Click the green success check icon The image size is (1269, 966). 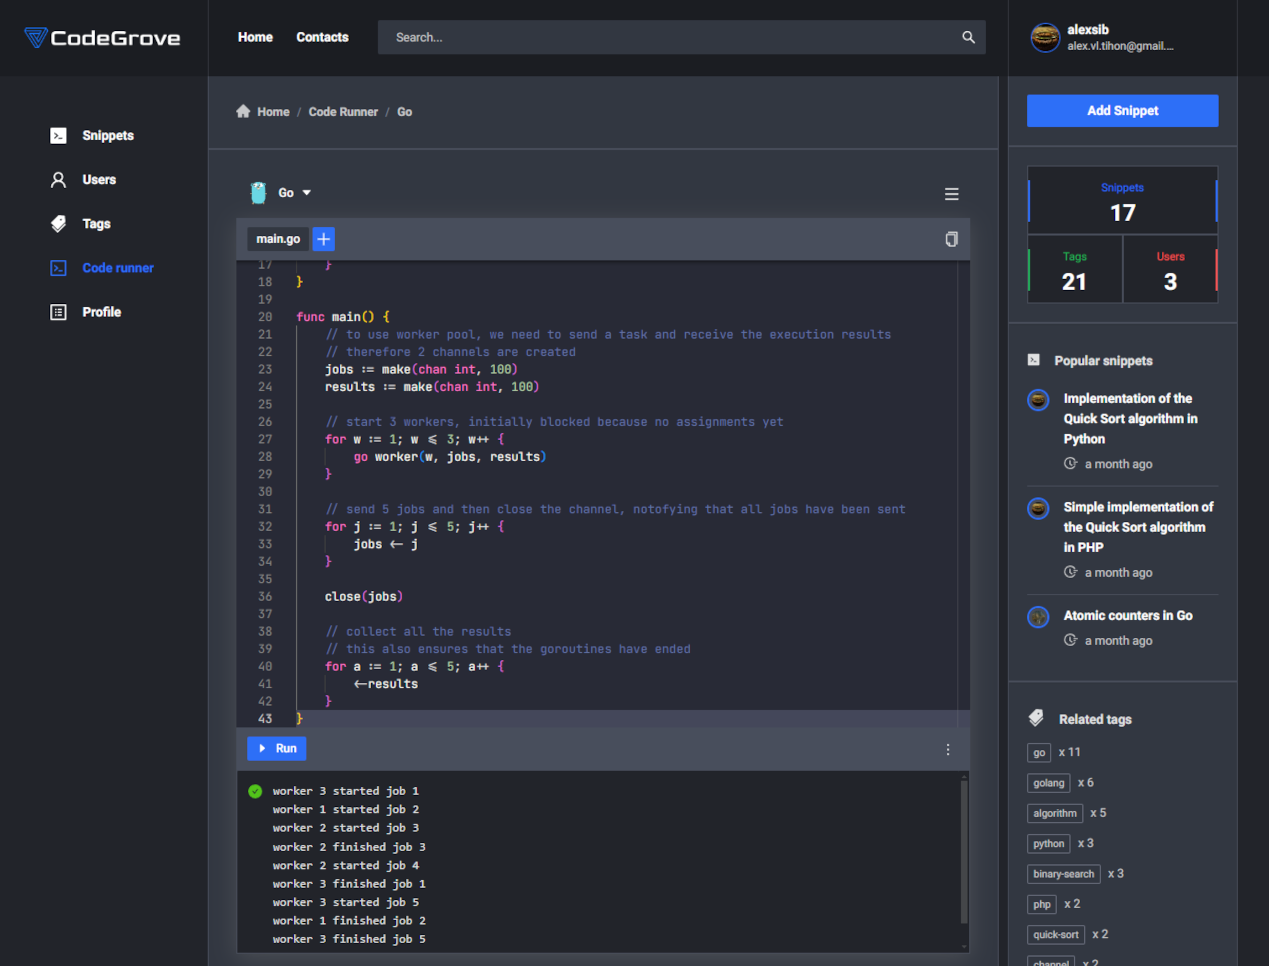coord(255,791)
